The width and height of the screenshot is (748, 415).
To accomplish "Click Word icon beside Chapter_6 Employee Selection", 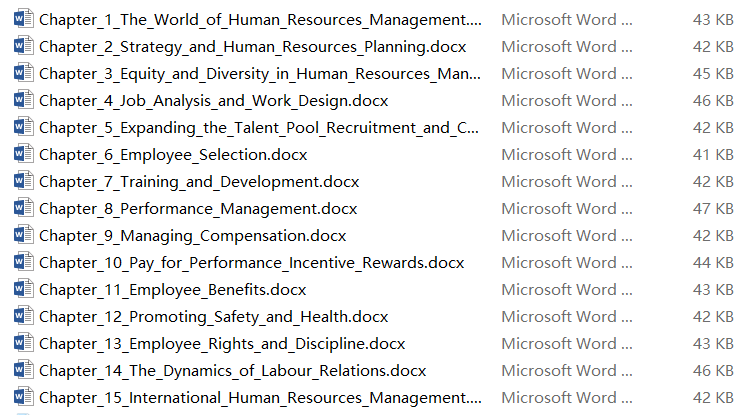I will [23, 154].
